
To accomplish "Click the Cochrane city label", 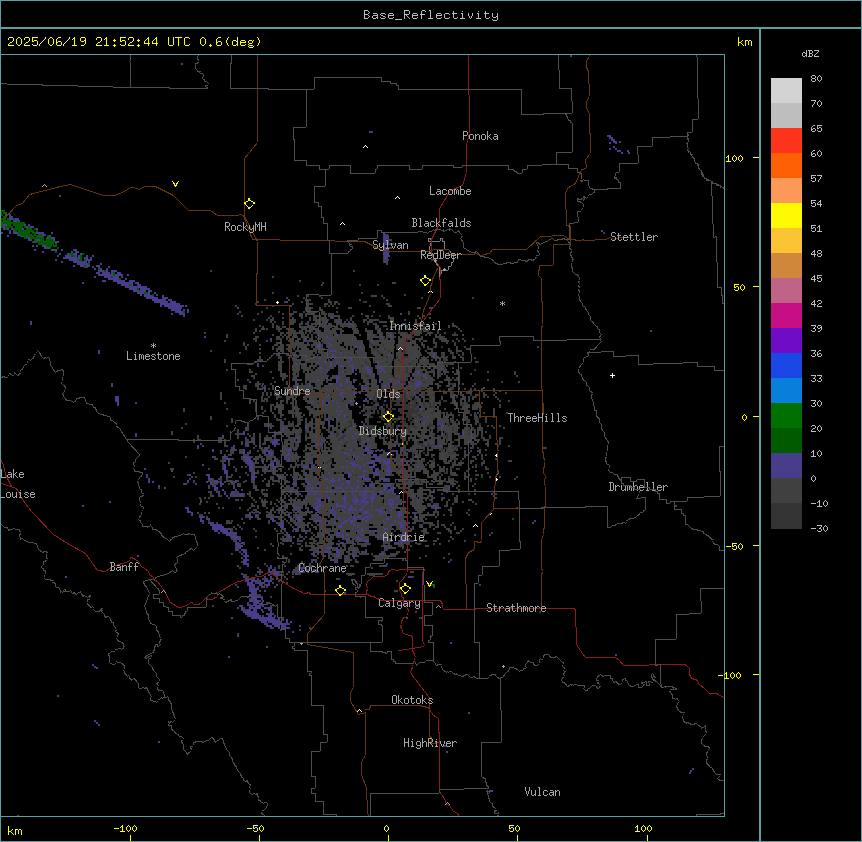I will [322, 568].
